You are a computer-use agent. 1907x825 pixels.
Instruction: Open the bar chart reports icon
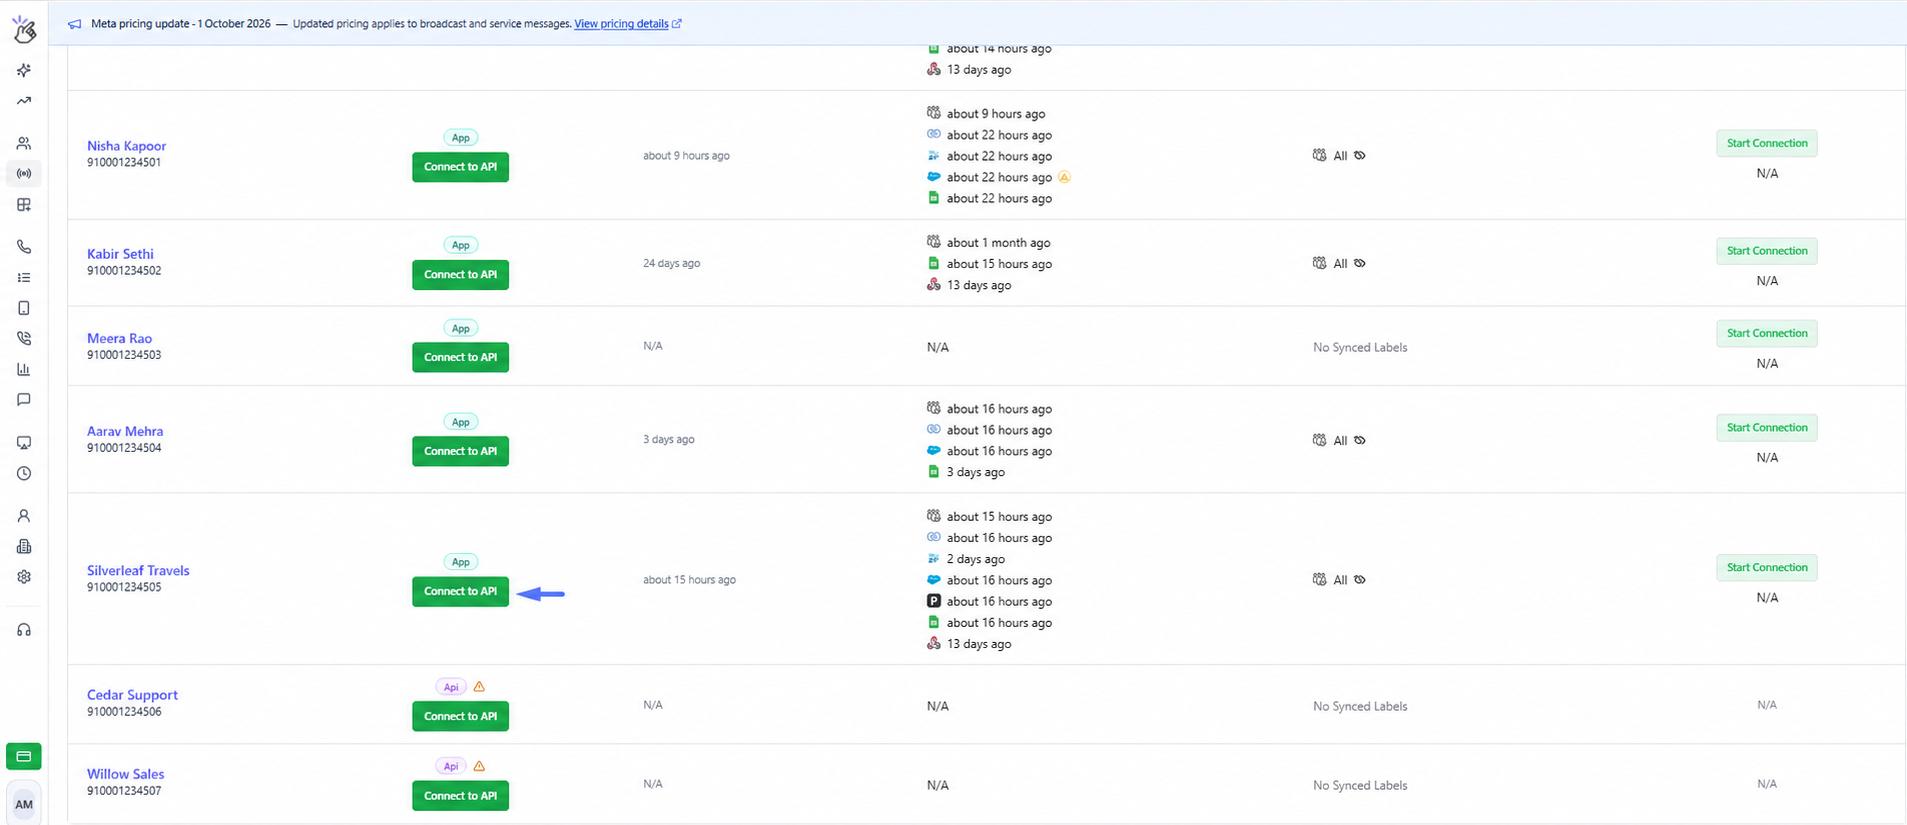(x=24, y=369)
